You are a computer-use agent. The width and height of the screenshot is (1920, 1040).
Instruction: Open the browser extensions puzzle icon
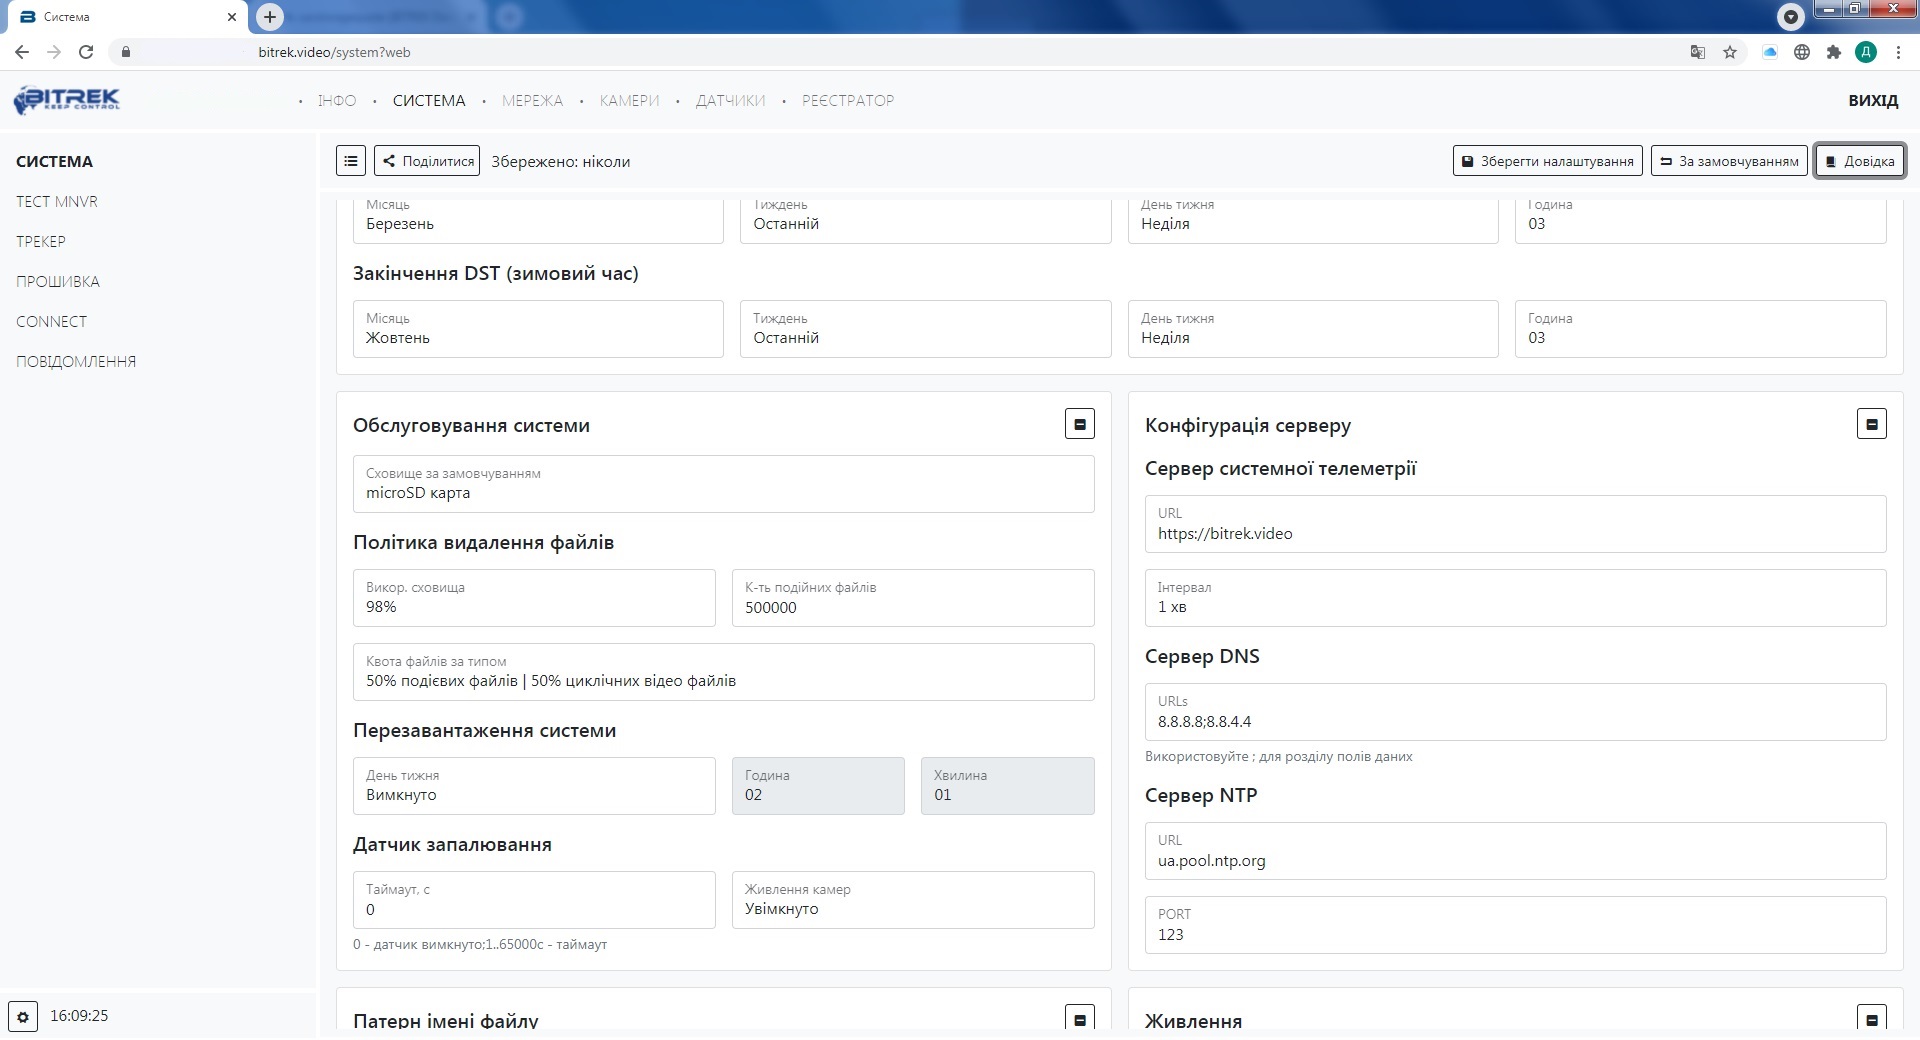1833,52
